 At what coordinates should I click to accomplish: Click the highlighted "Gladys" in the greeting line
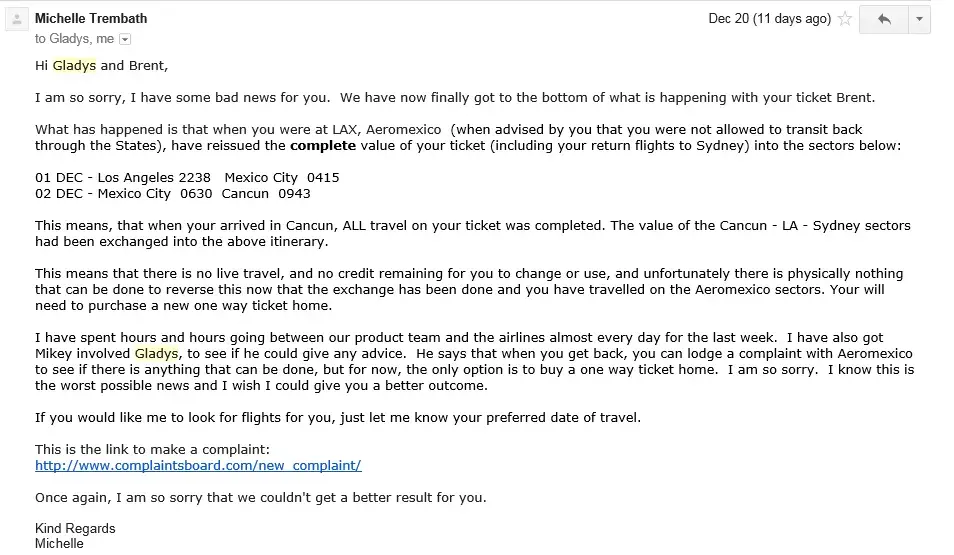tap(74, 66)
